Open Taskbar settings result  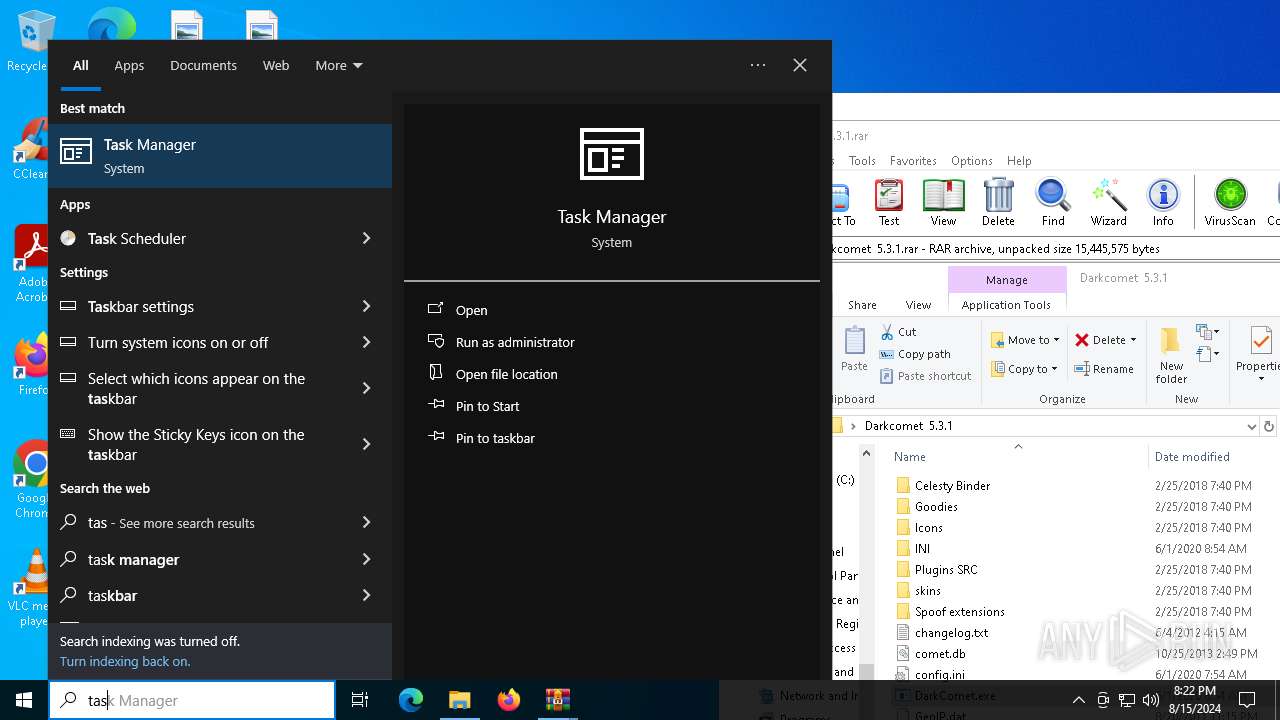[x=196, y=306]
